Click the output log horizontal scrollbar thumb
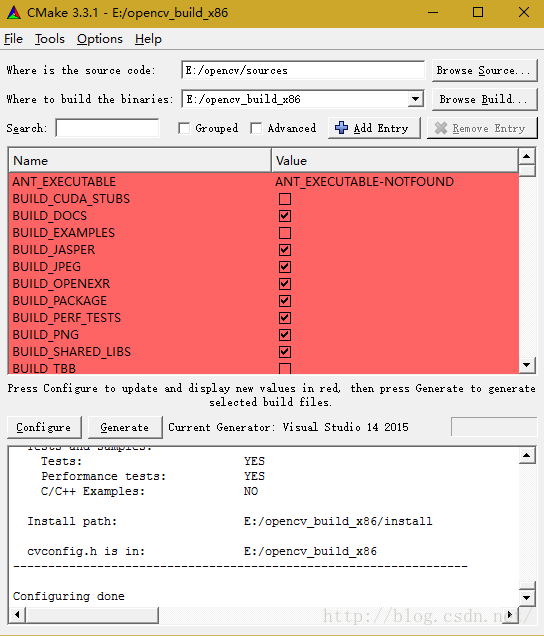This screenshot has height=636, width=544. point(92,615)
